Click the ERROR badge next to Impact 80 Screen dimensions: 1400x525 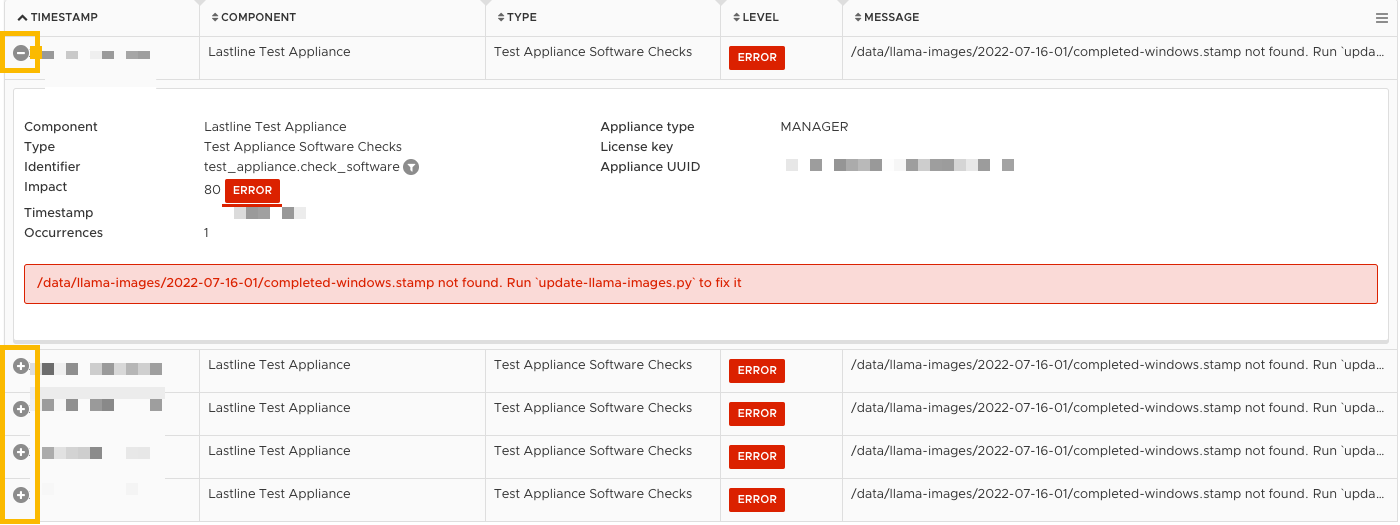point(252,190)
